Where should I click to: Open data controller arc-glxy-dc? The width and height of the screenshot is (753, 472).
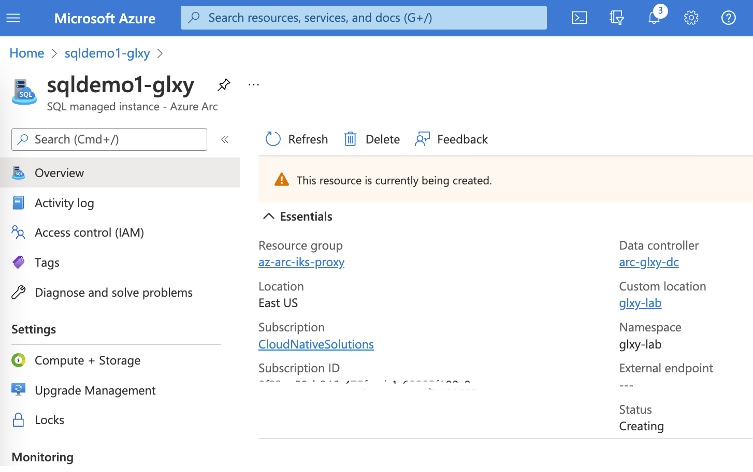(649, 262)
